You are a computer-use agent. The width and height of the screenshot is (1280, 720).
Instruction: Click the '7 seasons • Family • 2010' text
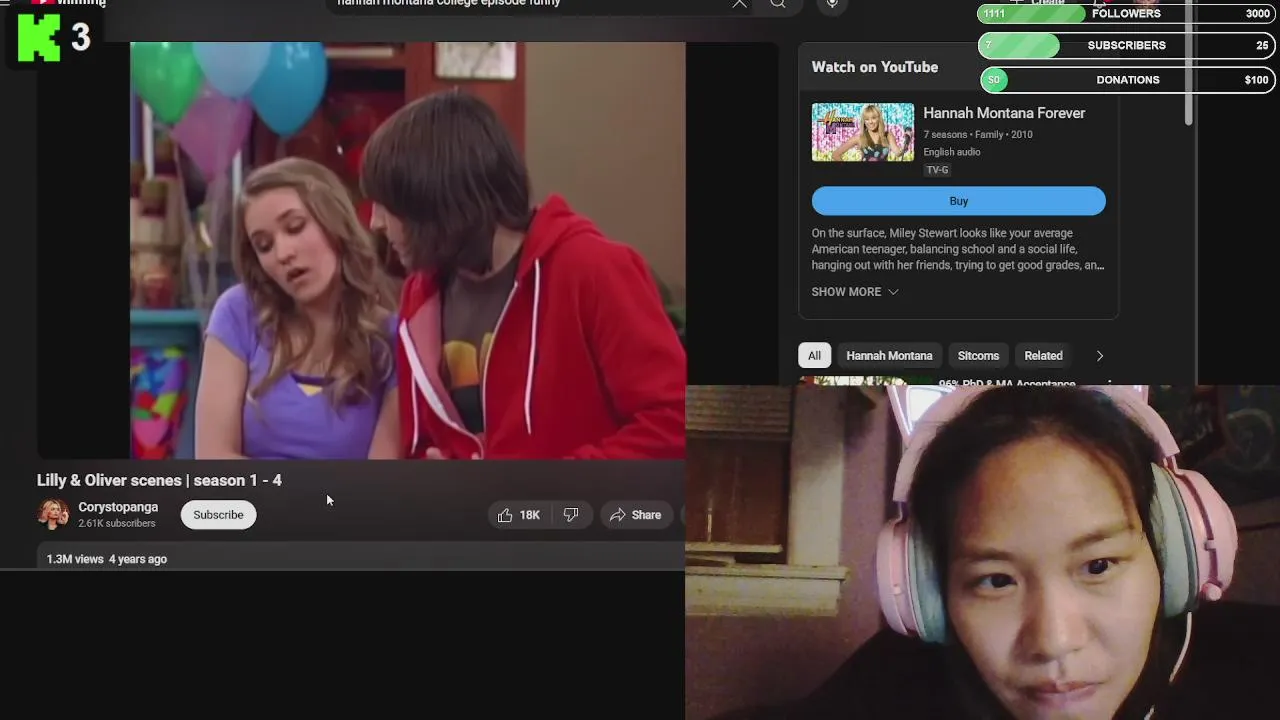[x=978, y=134]
